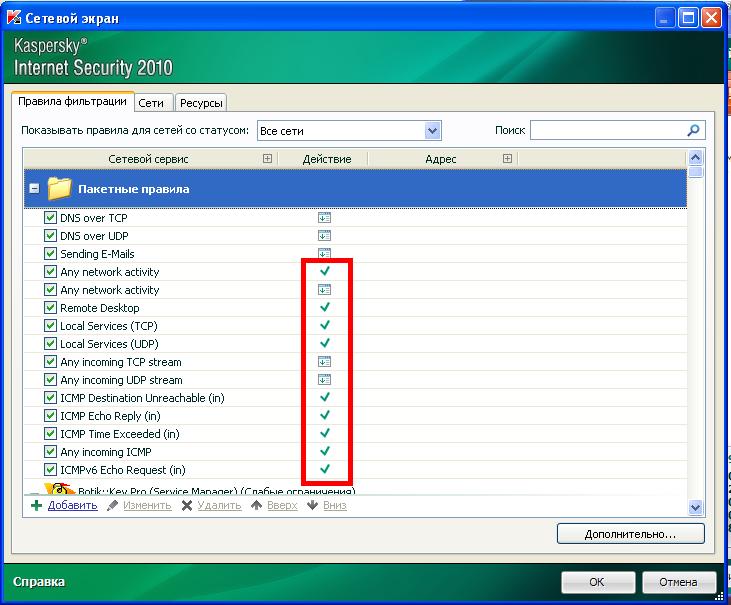This screenshot has height=605, width=731.
Task: Click the up arrow icon beside Вверх
Action: pyautogui.click(x=256, y=505)
